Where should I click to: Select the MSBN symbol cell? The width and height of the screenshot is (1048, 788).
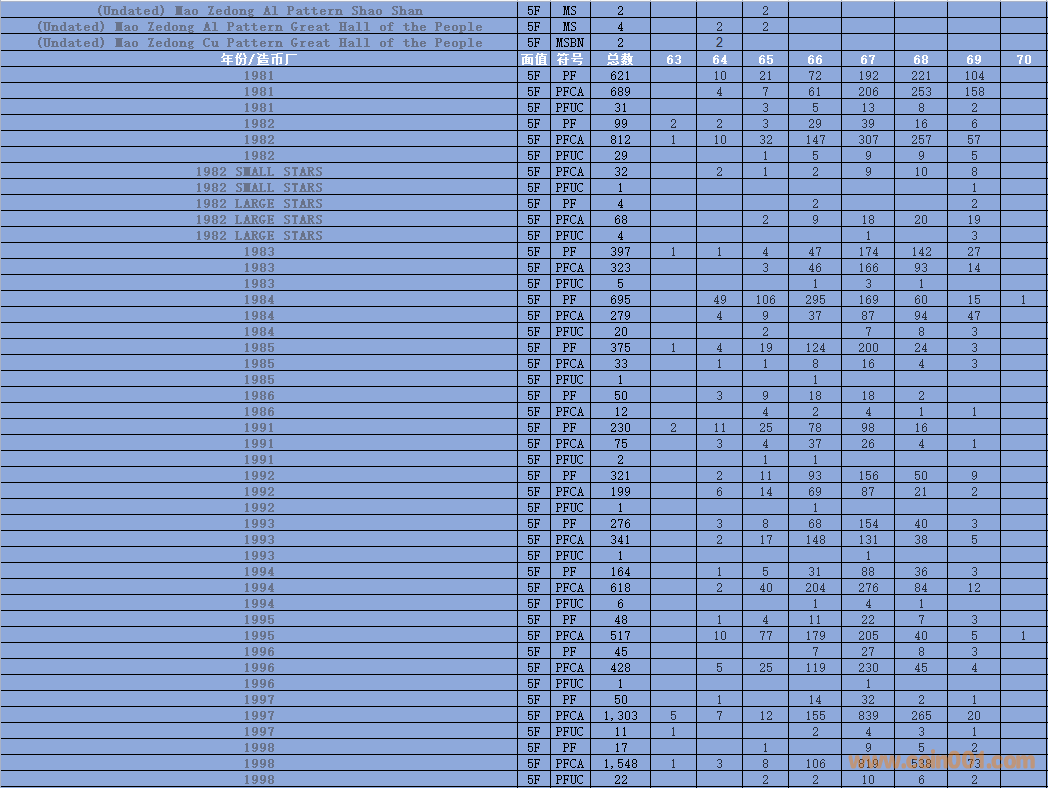(x=569, y=43)
